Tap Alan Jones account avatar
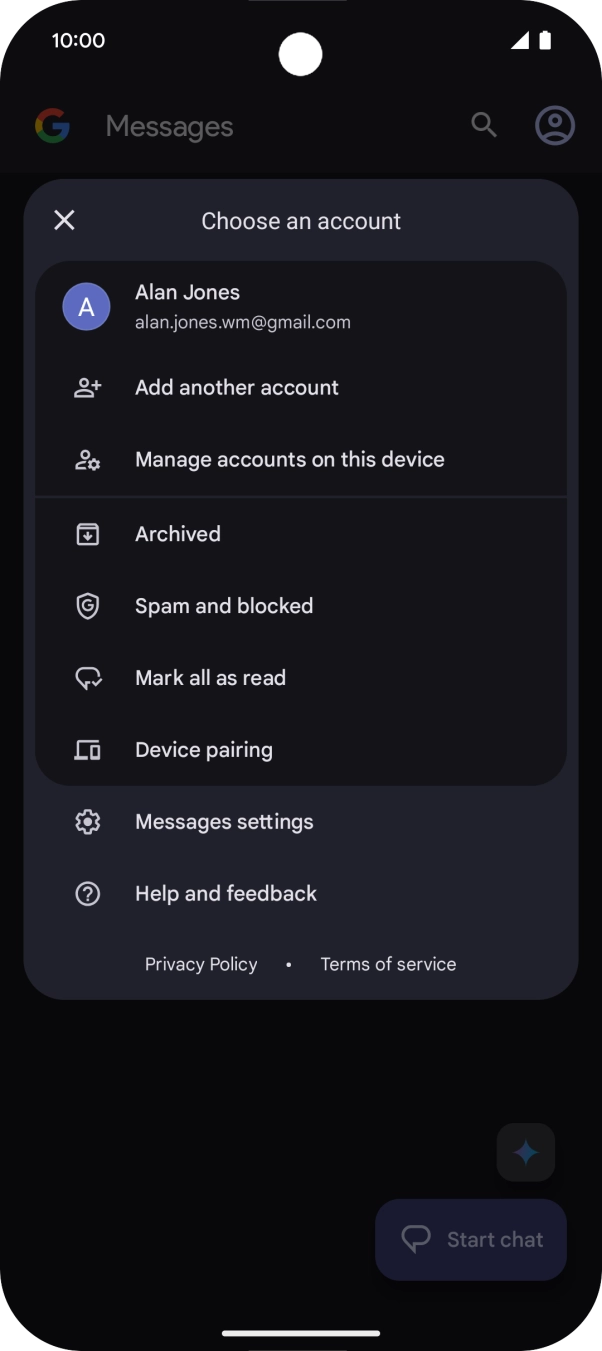The width and height of the screenshot is (602, 1351). click(86, 306)
